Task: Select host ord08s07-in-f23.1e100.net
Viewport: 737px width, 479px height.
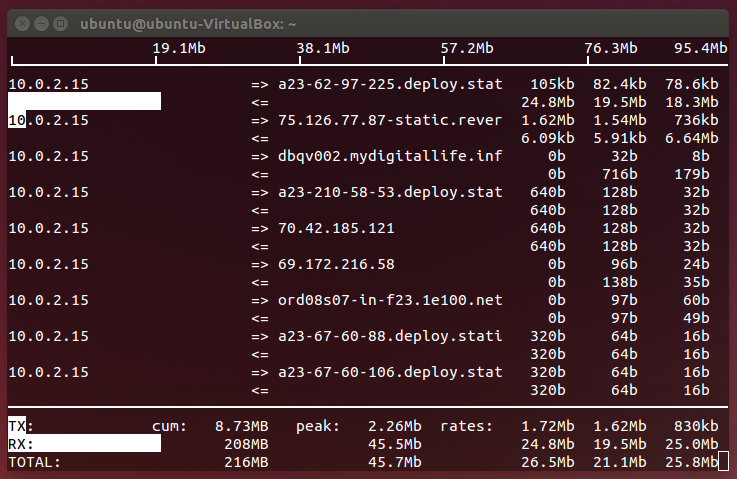Action: 390,300
